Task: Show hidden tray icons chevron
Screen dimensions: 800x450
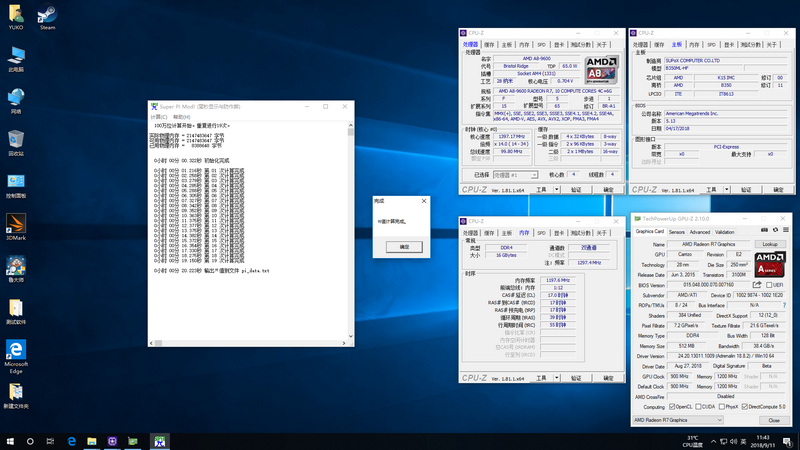Action: pos(713,441)
